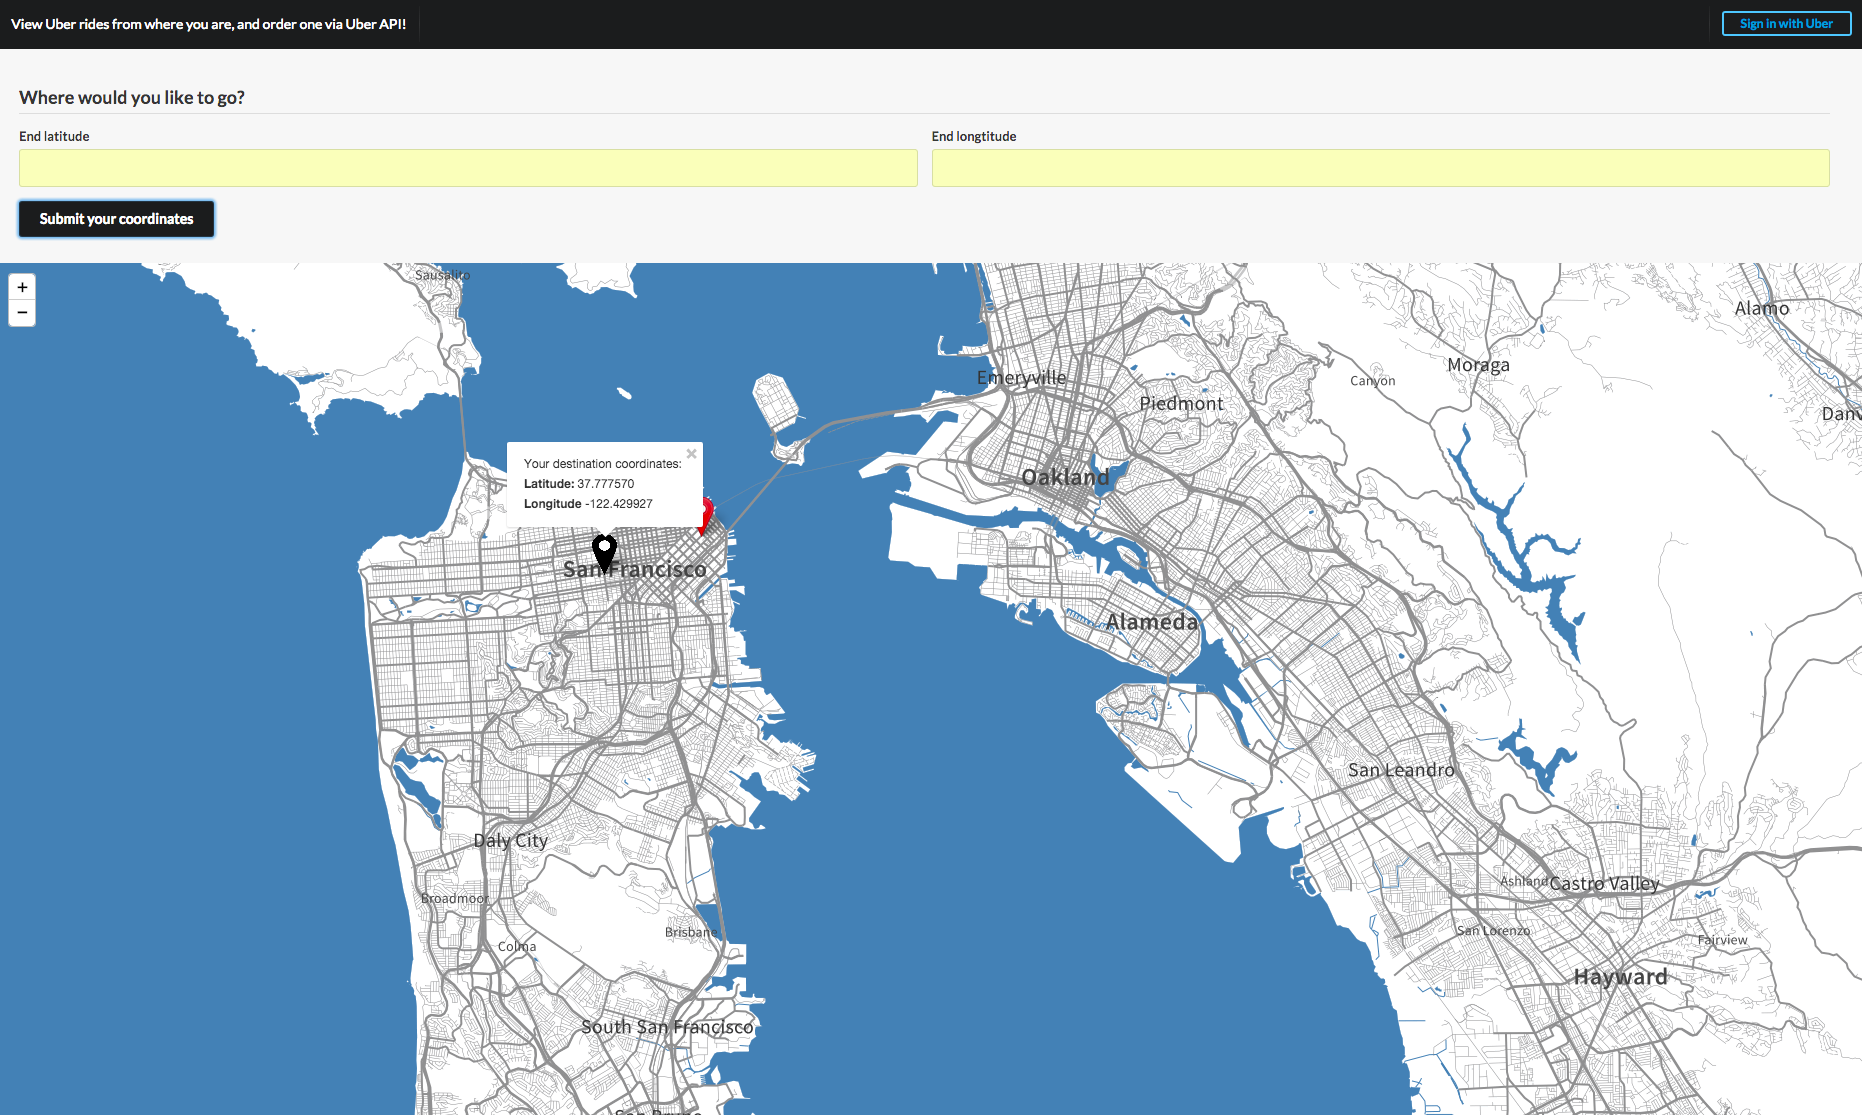This screenshot has height=1115, width=1862.
Task: Click the black location marker pin
Action: 604,553
